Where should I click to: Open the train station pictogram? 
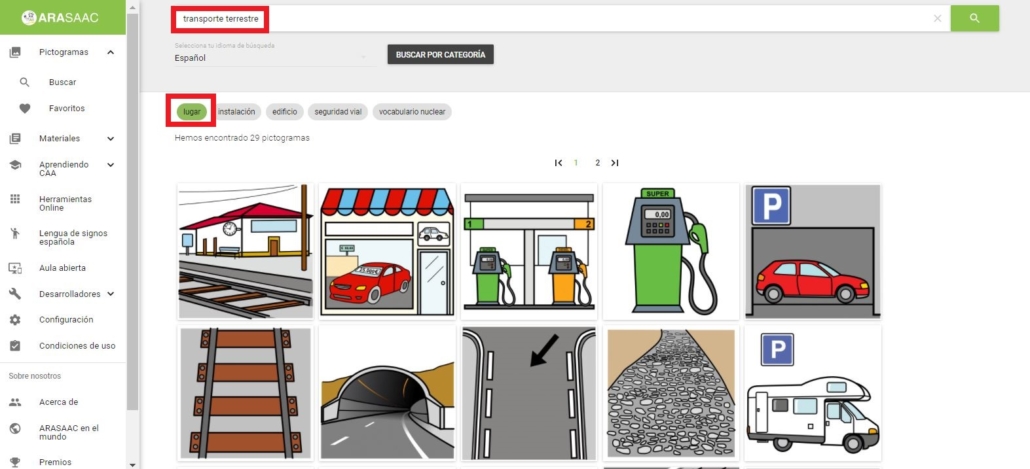pos(245,252)
